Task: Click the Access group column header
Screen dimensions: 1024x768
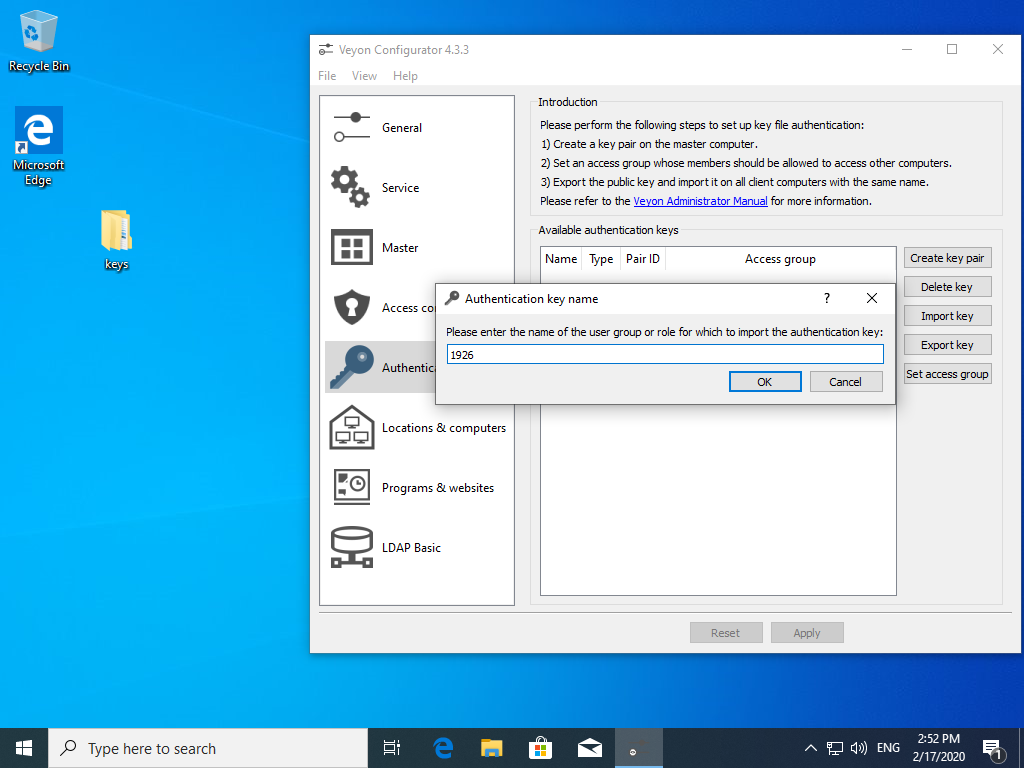Action: [780, 259]
